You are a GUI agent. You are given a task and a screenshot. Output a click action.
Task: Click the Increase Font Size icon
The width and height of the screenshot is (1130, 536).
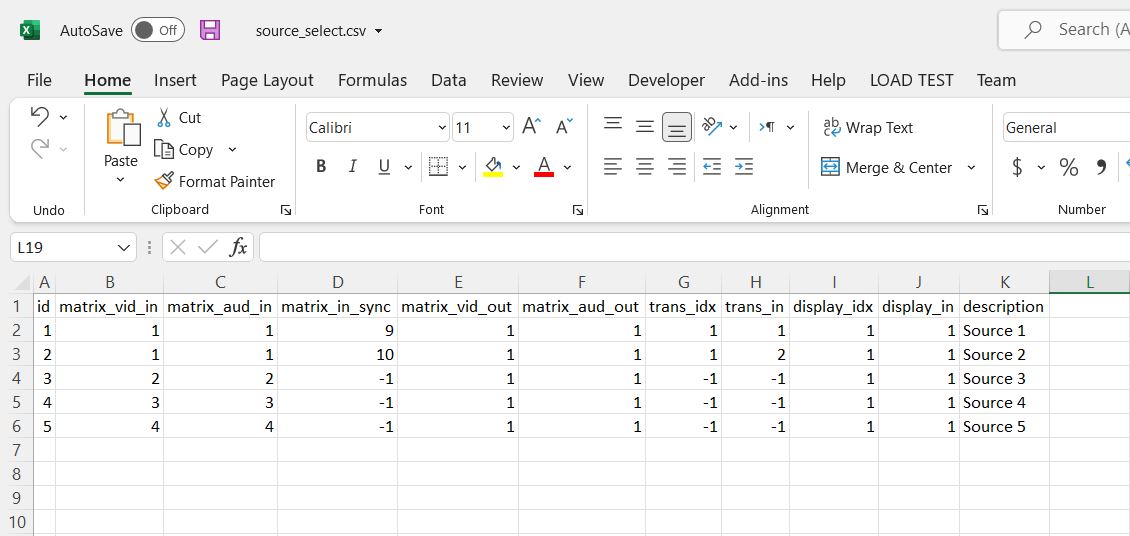coord(531,127)
